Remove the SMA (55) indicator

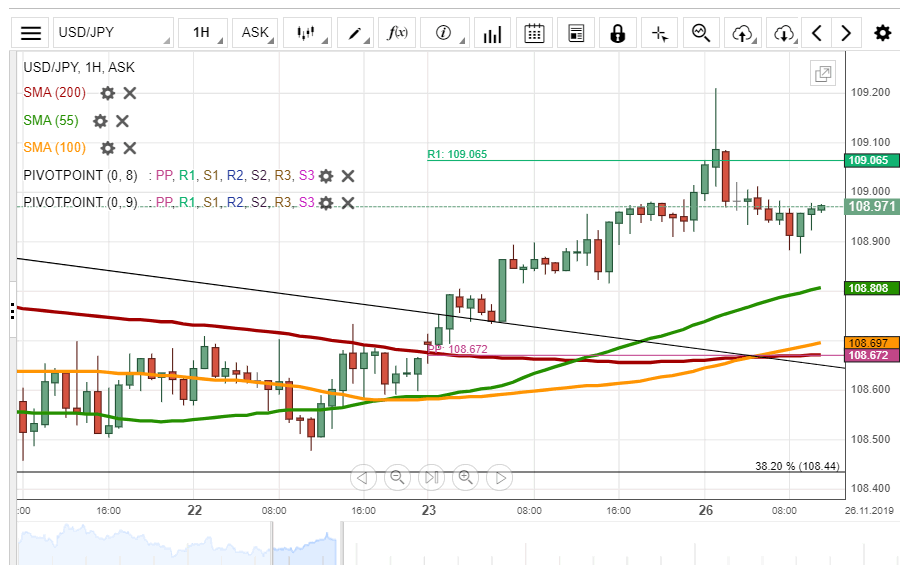(122, 121)
